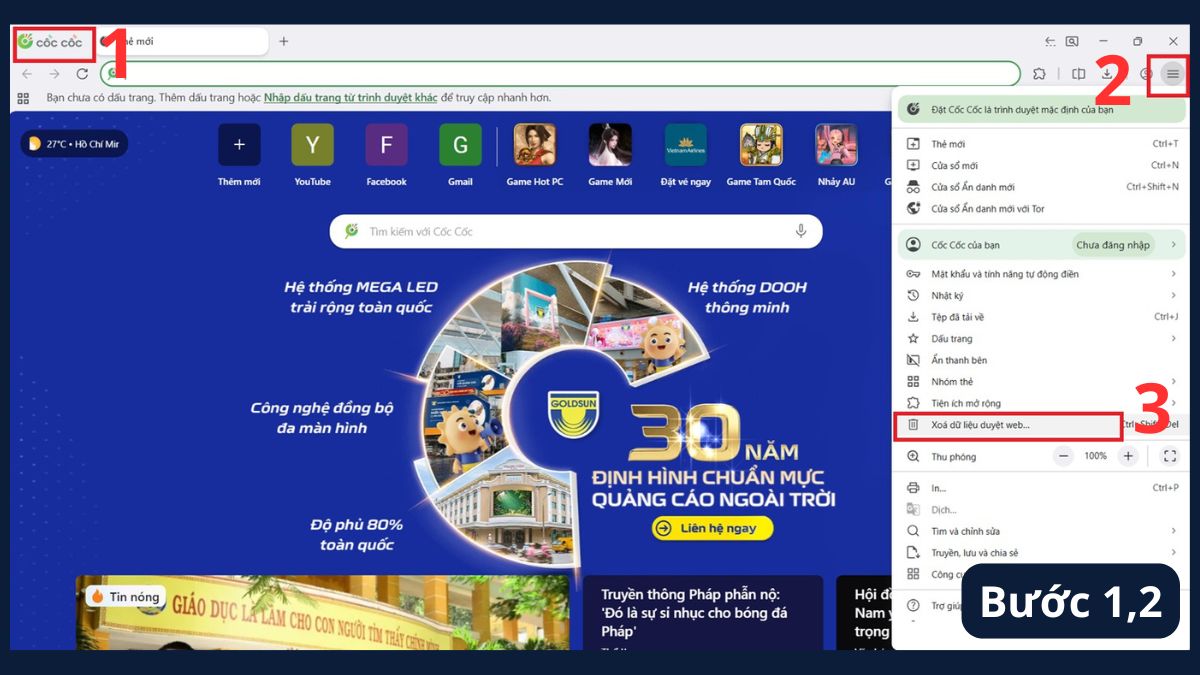Screen dimensions: 1200x675
Task: Open the Game Tam Quốc shortcut
Action: tap(761, 154)
